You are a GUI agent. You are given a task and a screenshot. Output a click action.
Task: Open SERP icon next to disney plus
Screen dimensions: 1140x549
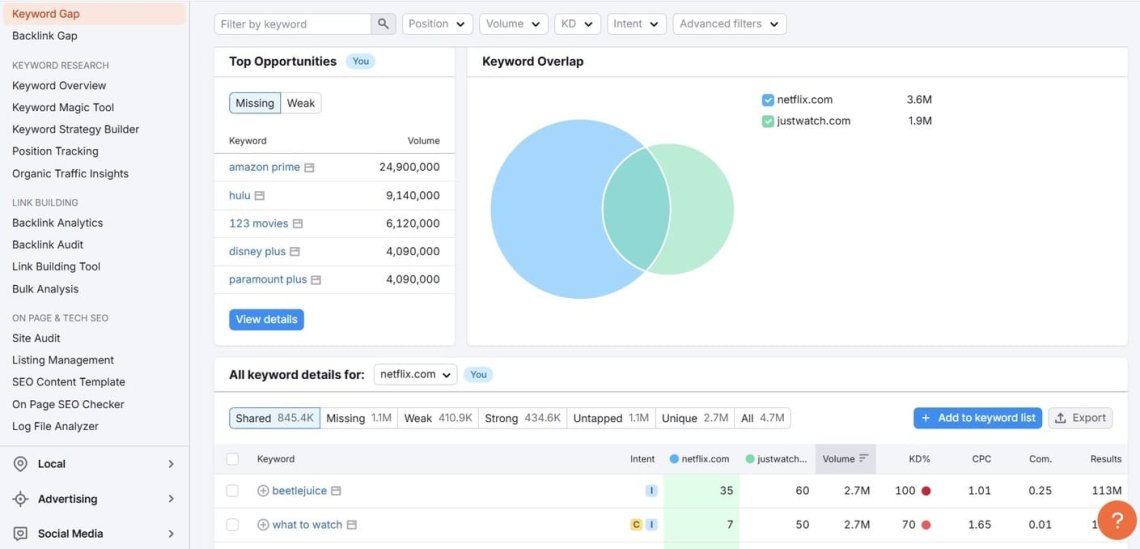pyautogui.click(x=294, y=252)
